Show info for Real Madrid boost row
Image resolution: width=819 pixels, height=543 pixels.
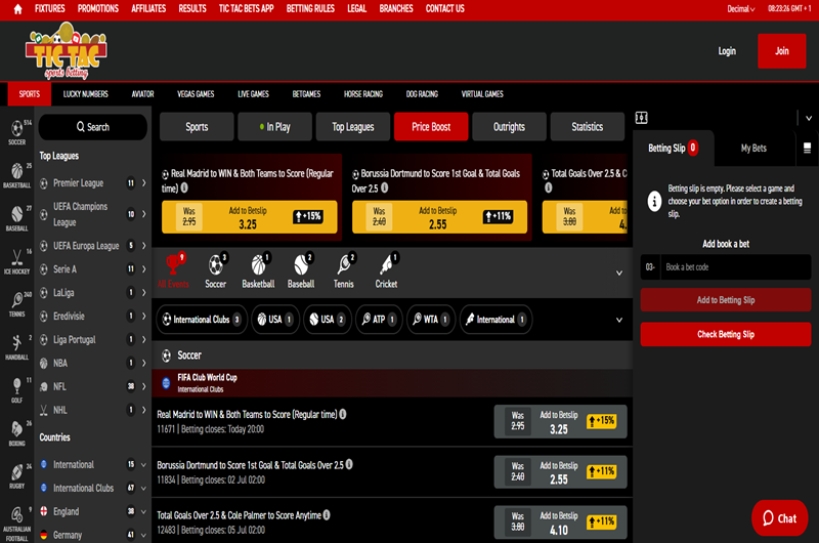pyautogui.click(x=343, y=414)
